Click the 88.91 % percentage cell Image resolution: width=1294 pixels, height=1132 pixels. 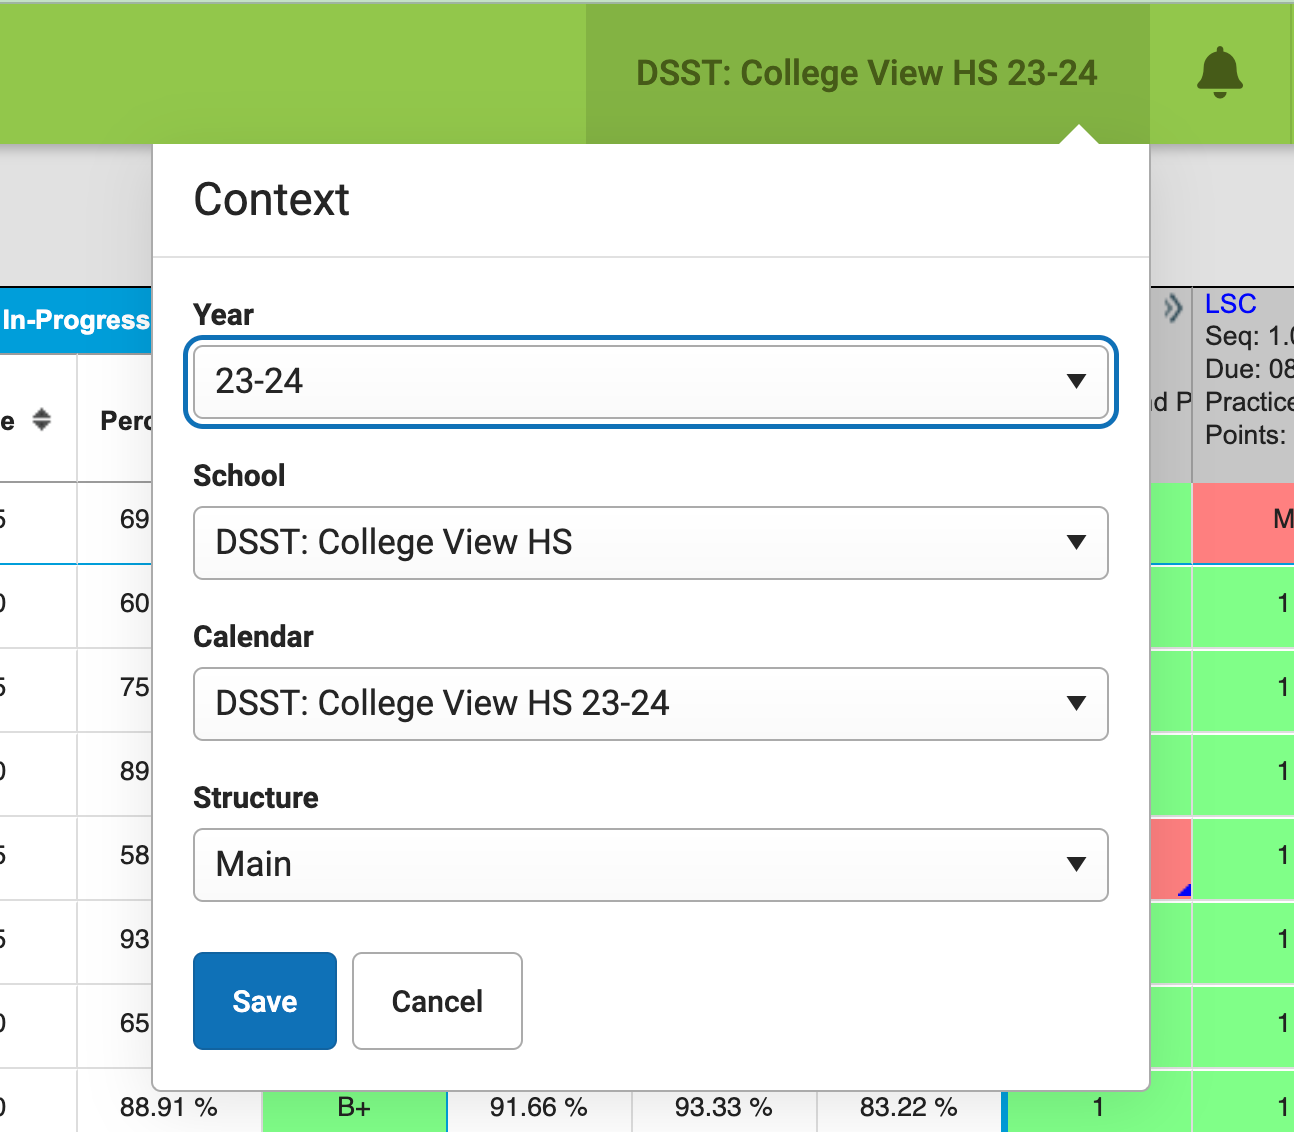pyautogui.click(x=170, y=1108)
